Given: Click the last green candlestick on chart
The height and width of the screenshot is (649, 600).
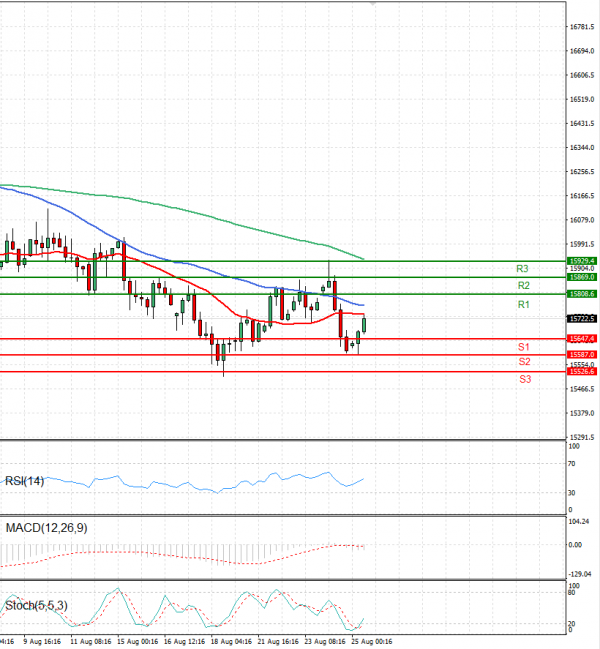Looking at the screenshot, I should (364, 325).
